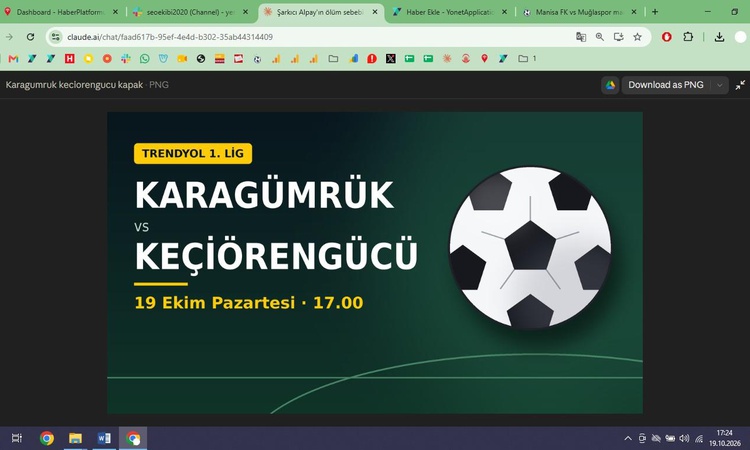The height and width of the screenshot is (450, 750).
Task: Open a new browser tab
Action: pyautogui.click(x=655, y=11)
